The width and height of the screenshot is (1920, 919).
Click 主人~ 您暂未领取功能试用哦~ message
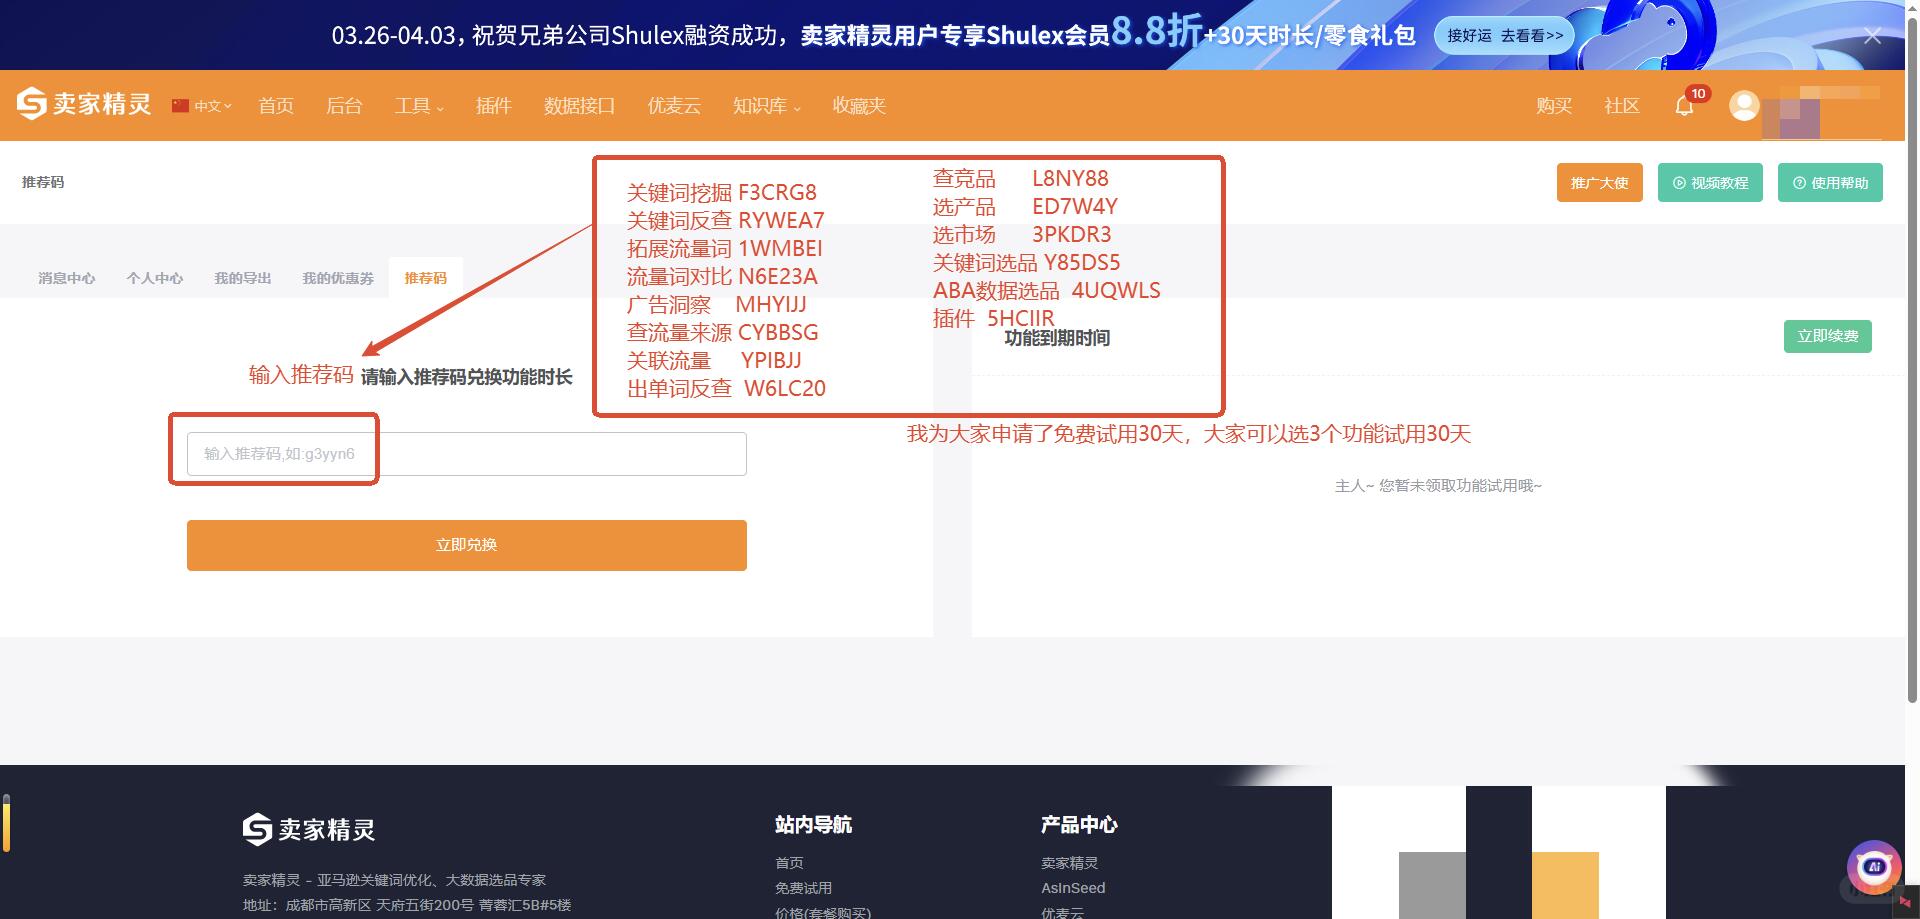1438,486
